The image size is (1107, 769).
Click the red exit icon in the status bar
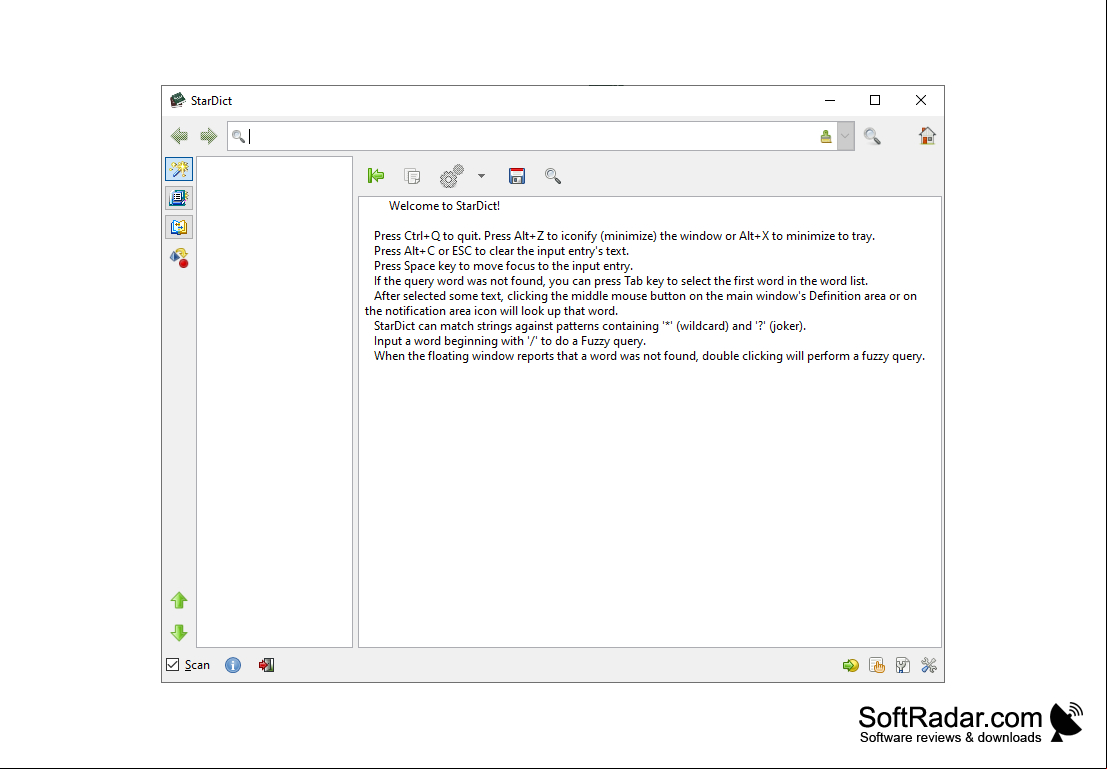coord(266,665)
